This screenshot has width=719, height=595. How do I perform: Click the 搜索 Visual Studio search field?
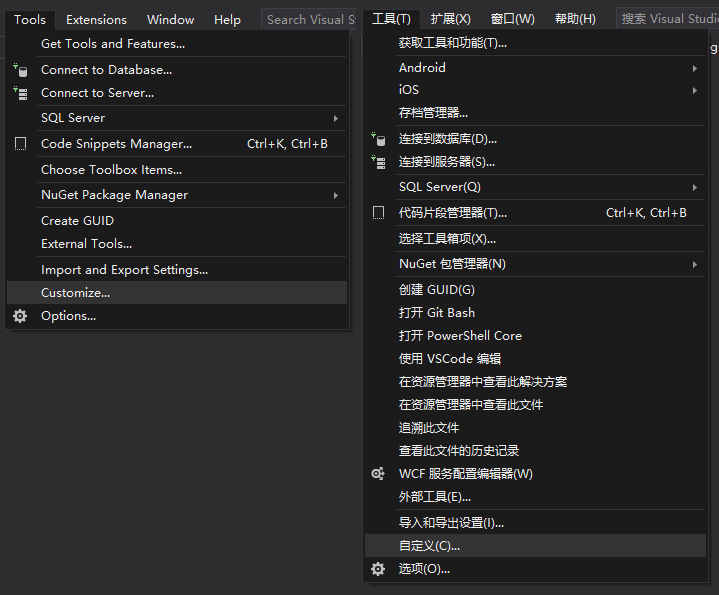tap(667, 19)
